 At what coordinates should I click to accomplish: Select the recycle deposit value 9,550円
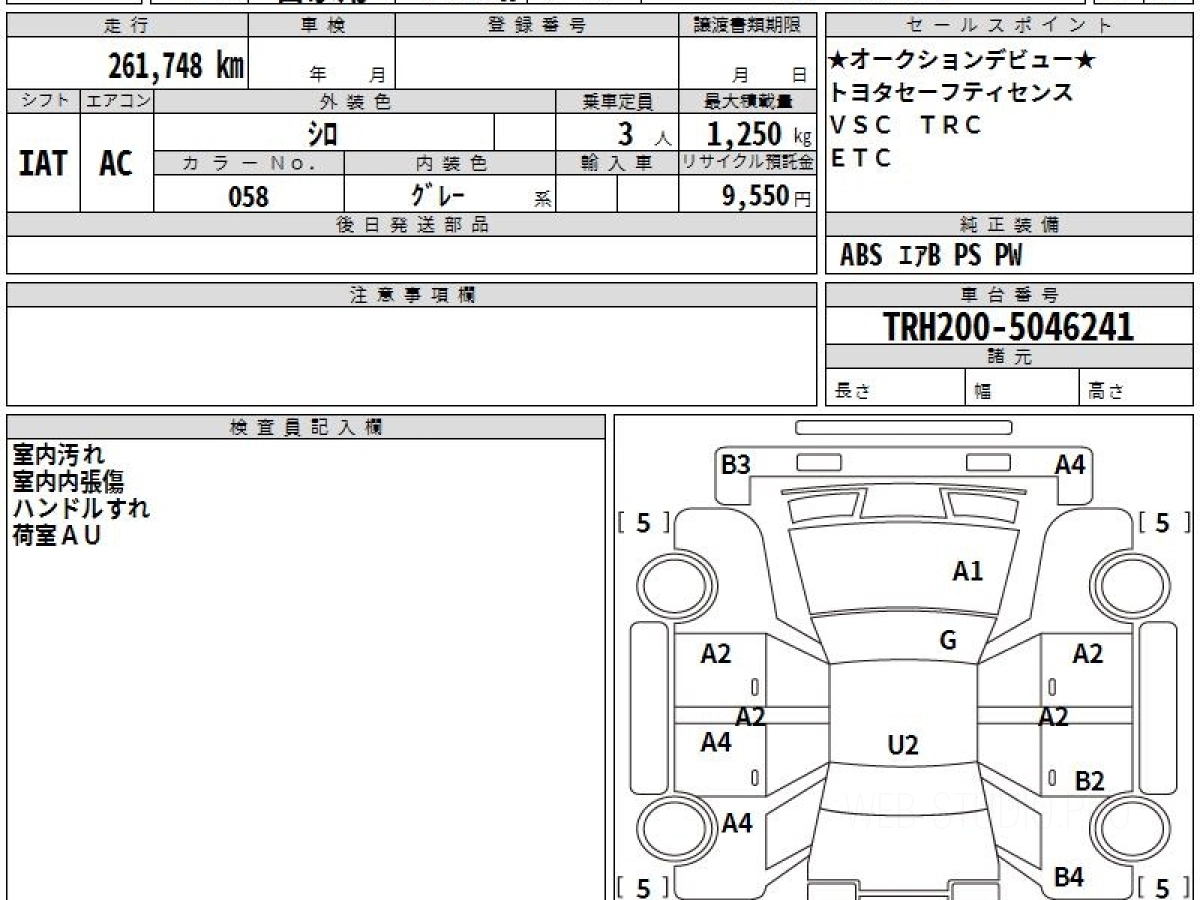767,195
